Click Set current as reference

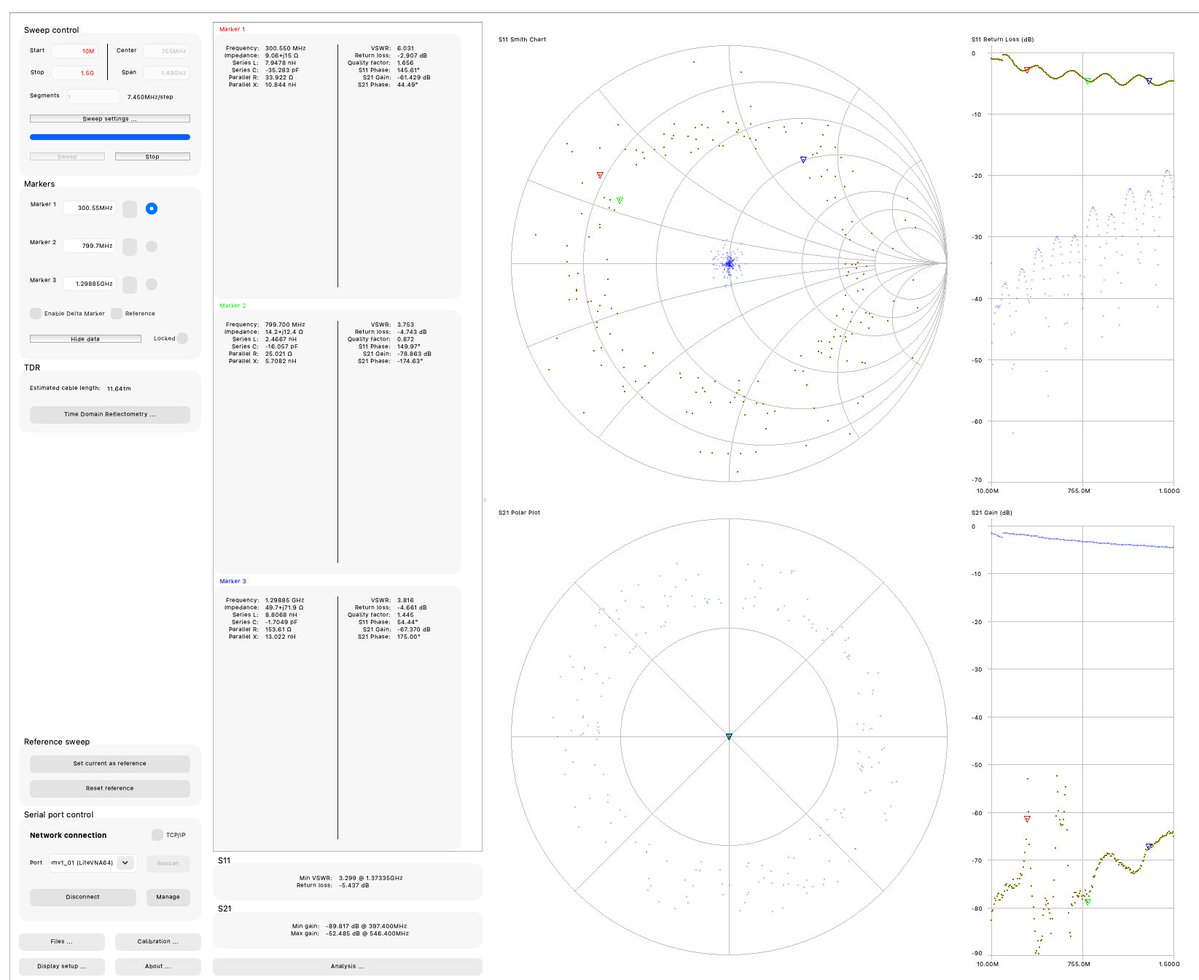pyautogui.click(x=110, y=764)
